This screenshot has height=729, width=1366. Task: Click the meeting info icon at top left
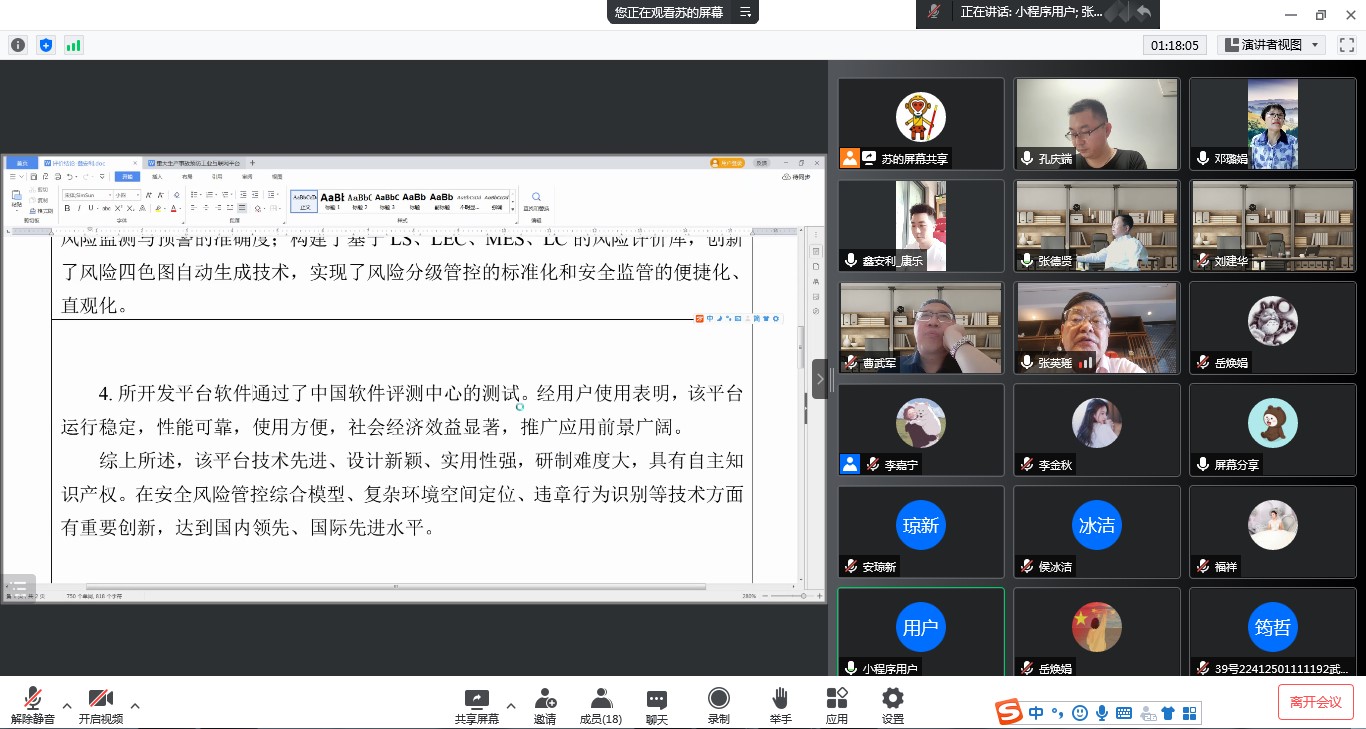pos(18,45)
